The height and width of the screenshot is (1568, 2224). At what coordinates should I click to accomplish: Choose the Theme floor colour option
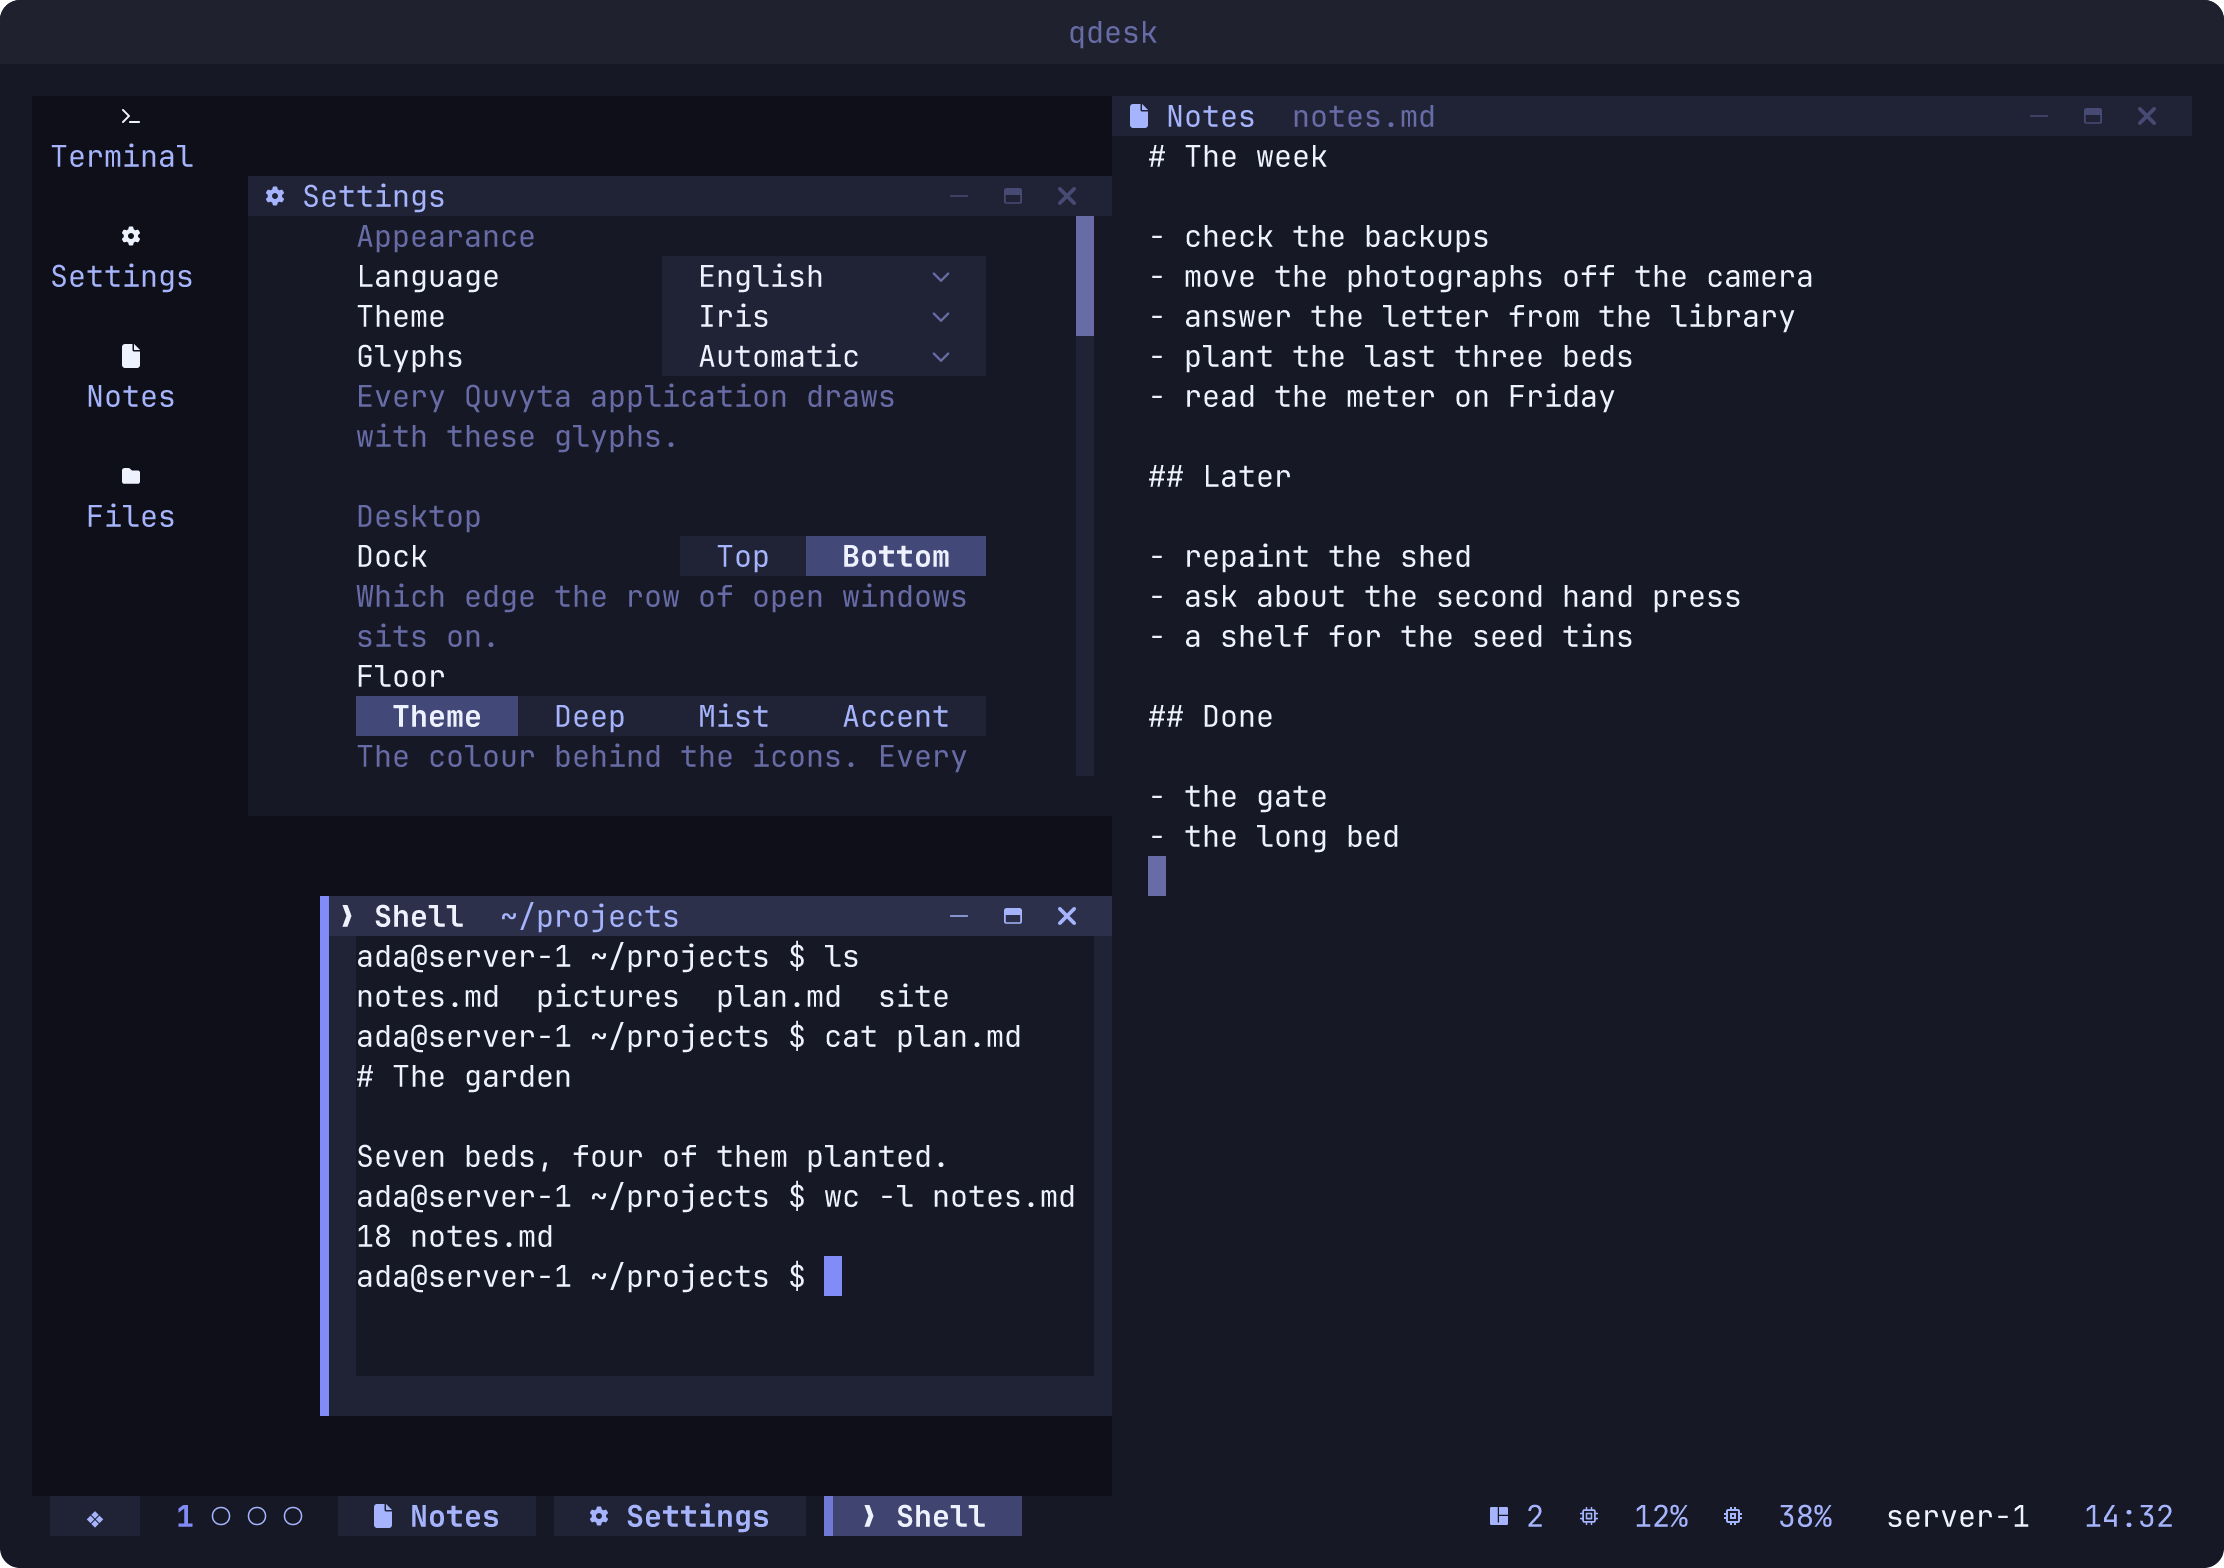point(437,717)
